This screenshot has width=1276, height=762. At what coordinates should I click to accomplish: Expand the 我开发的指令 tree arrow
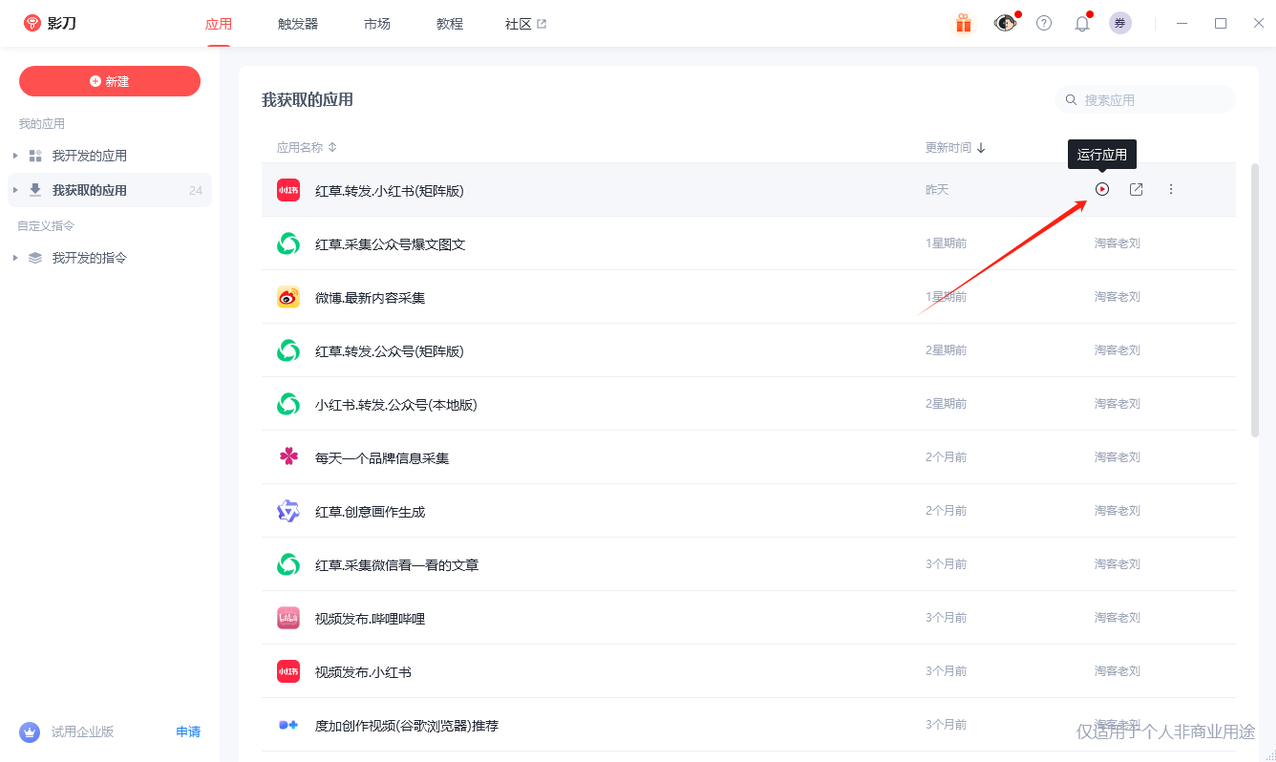click(x=15, y=258)
